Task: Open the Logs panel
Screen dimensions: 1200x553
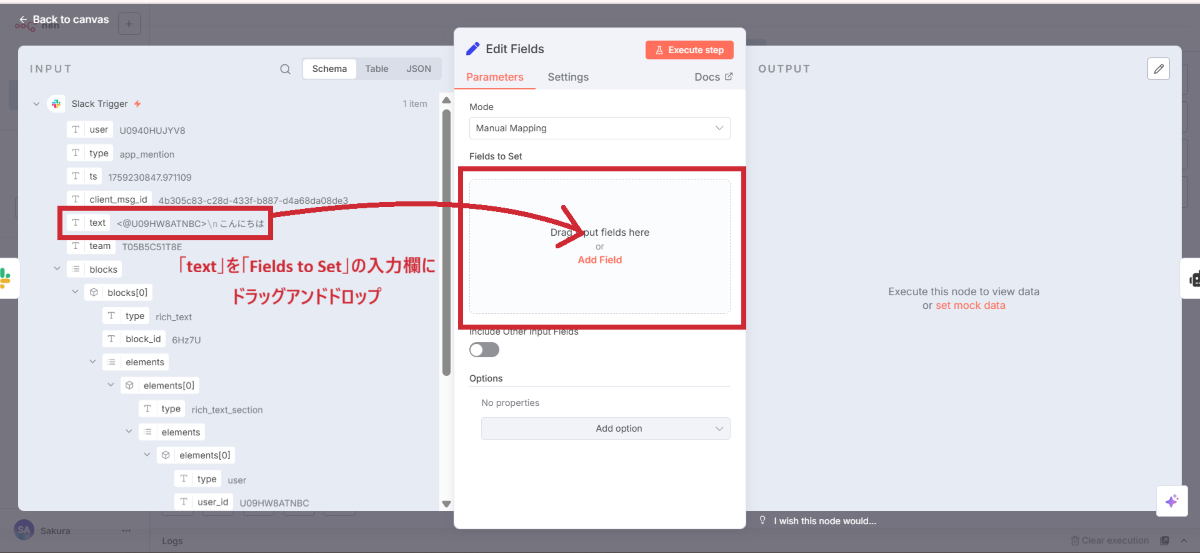Action: tap(173, 541)
